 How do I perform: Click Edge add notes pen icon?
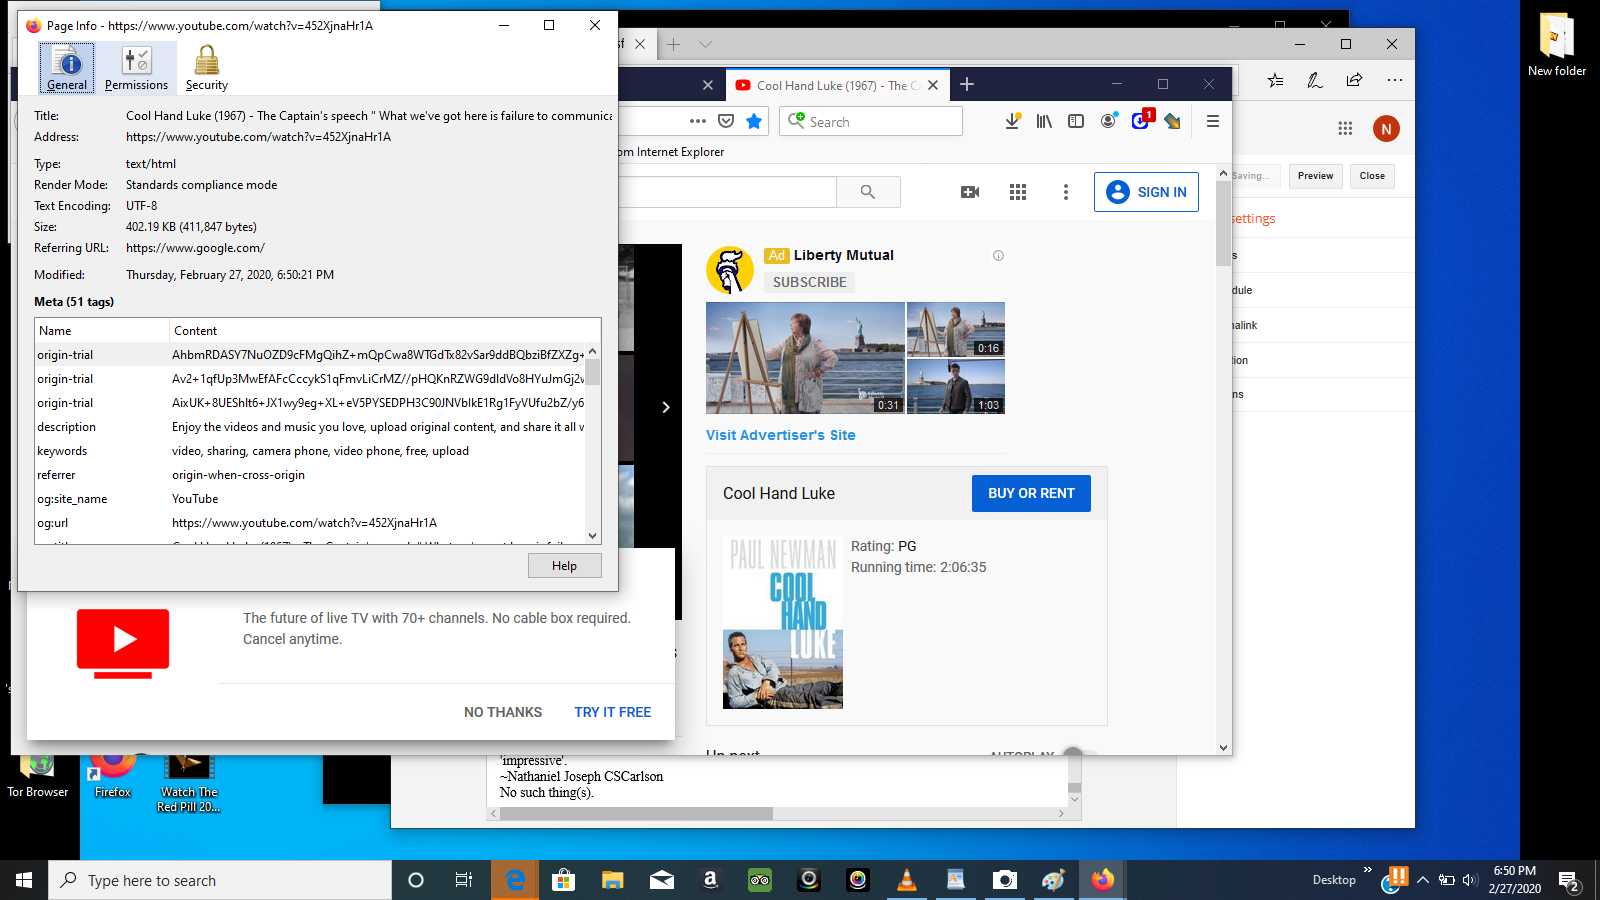tap(1315, 80)
